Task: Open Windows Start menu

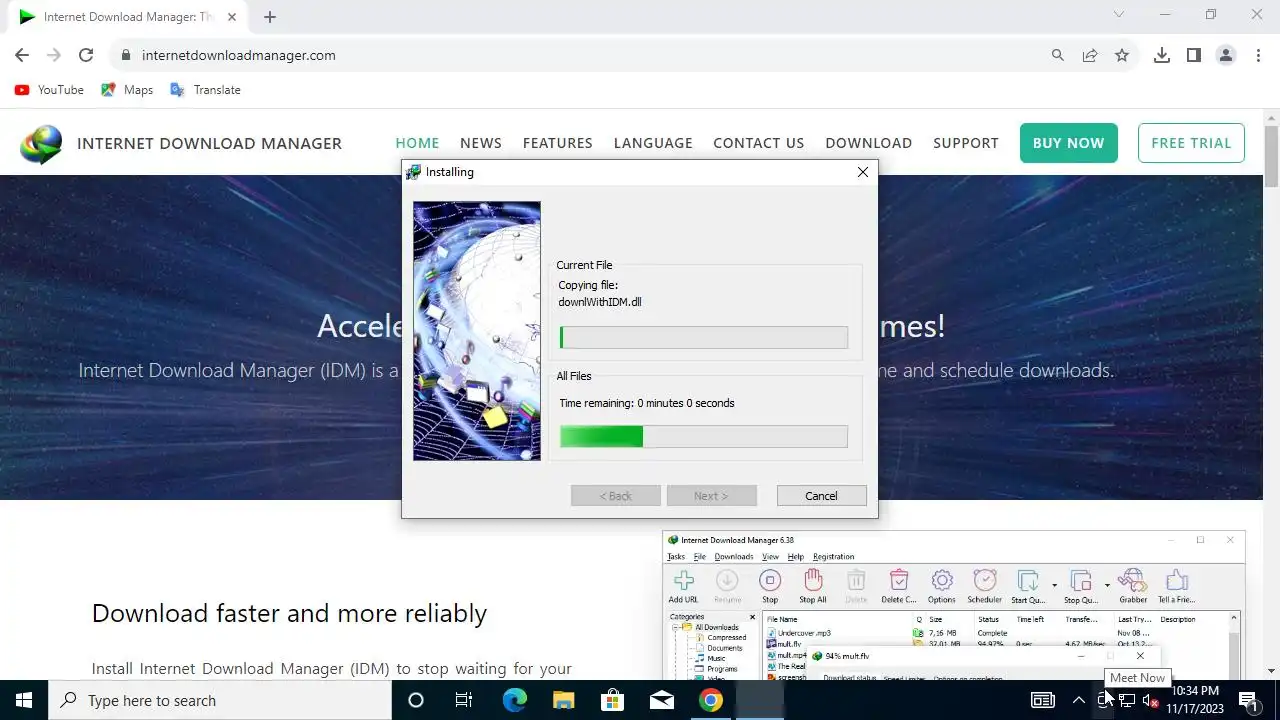Action: coord(24,700)
